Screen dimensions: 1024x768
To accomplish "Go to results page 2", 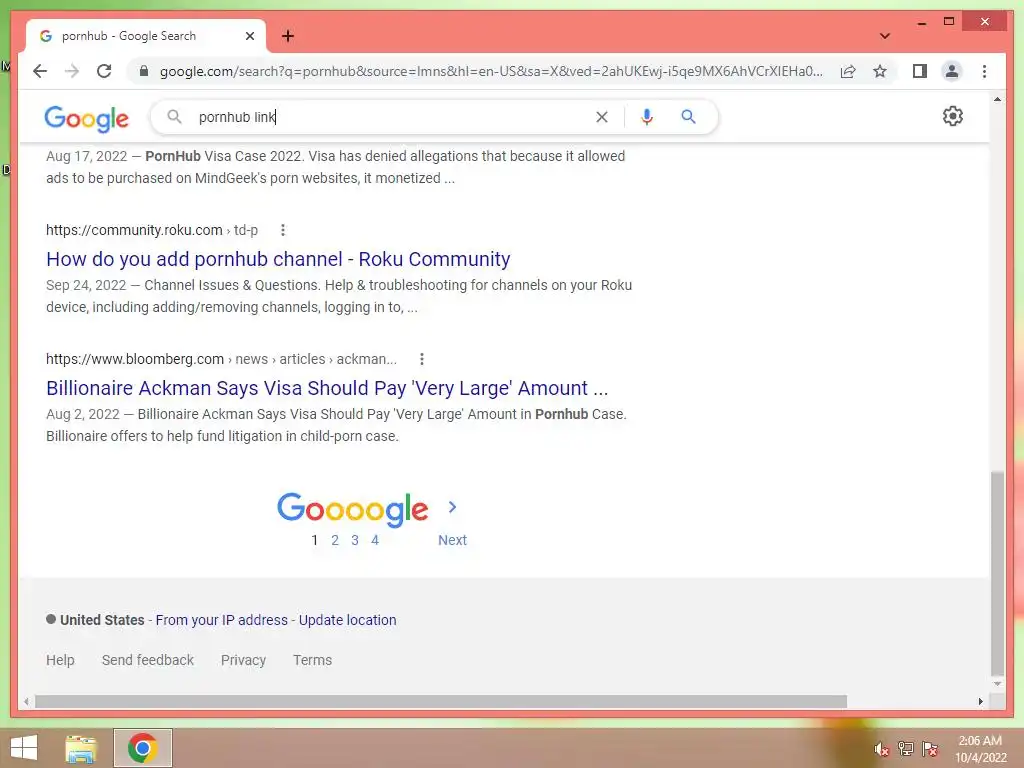I will 334,540.
